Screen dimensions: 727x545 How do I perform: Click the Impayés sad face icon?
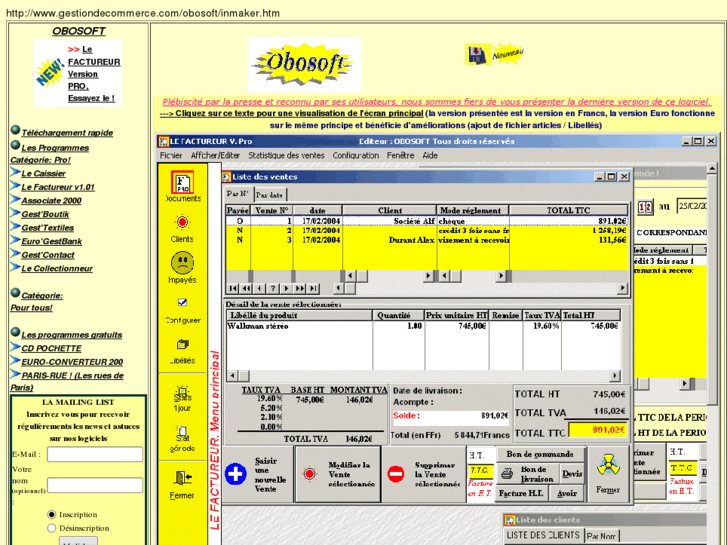(182, 263)
